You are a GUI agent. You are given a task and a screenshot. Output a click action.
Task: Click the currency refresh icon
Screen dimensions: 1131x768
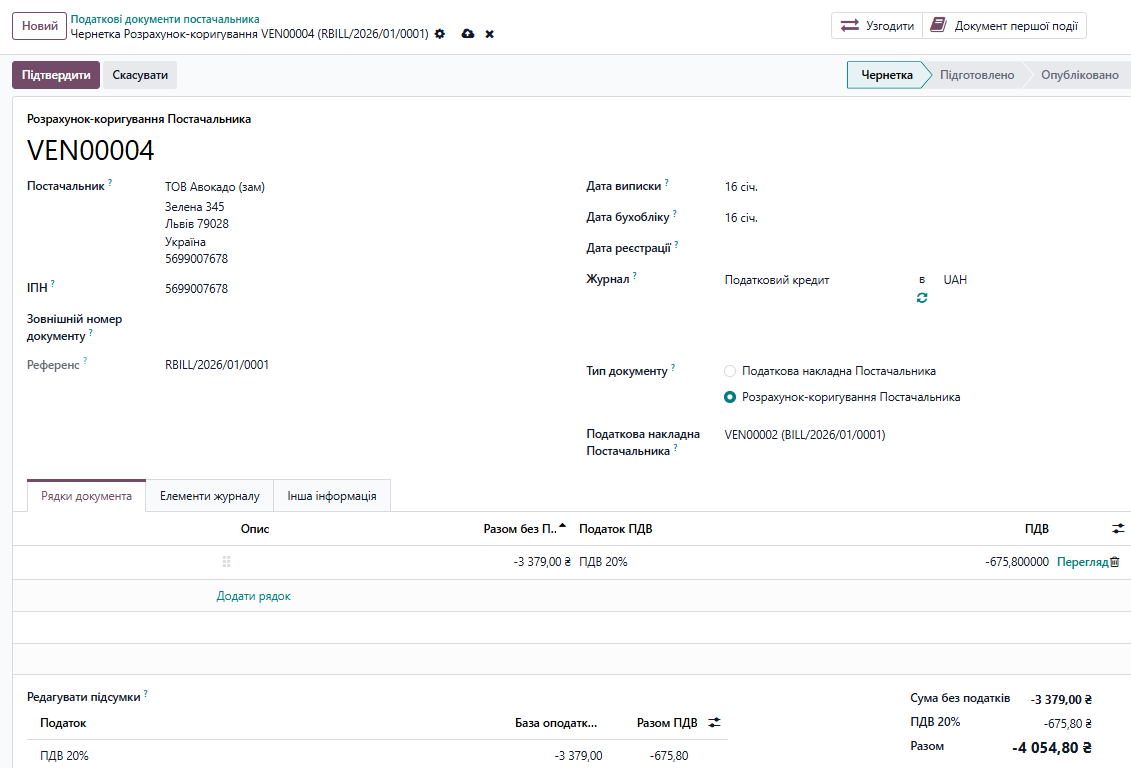(922, 298)
